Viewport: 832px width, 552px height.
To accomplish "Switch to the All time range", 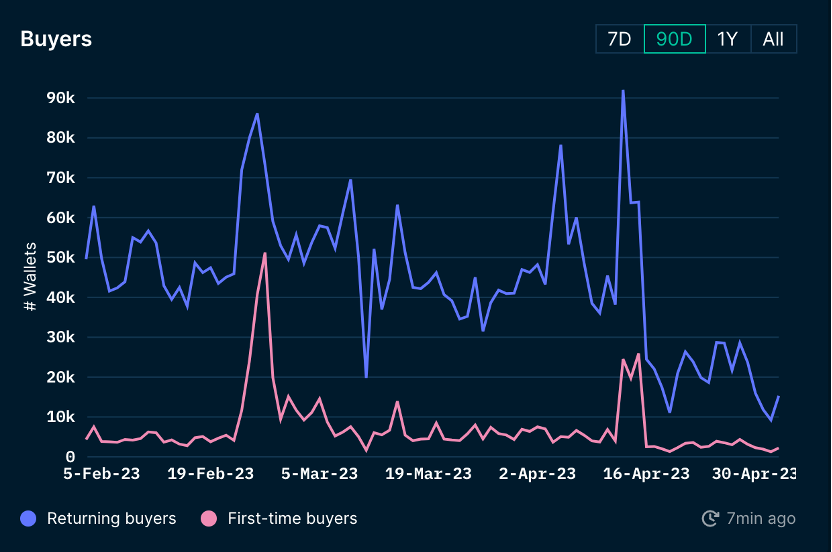I will coord(773,39).
